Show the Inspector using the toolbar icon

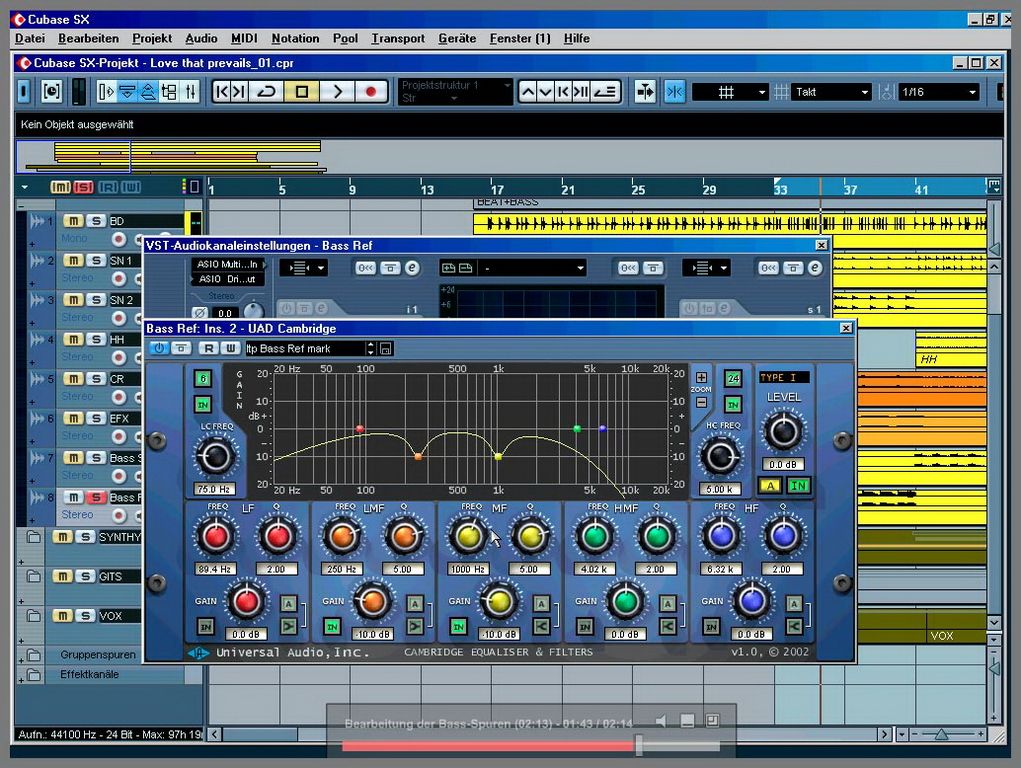(x=106, y=92)
